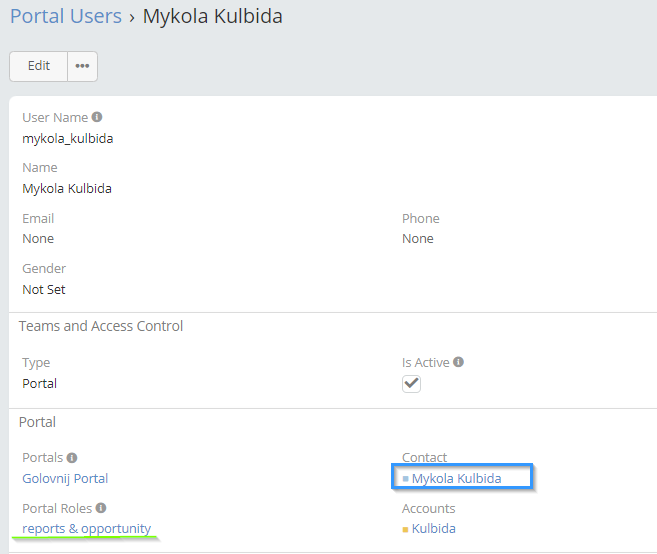Click the Name field value Mykola Kulbida
This screenshot has height=554, width=657.
click(66, 188)
